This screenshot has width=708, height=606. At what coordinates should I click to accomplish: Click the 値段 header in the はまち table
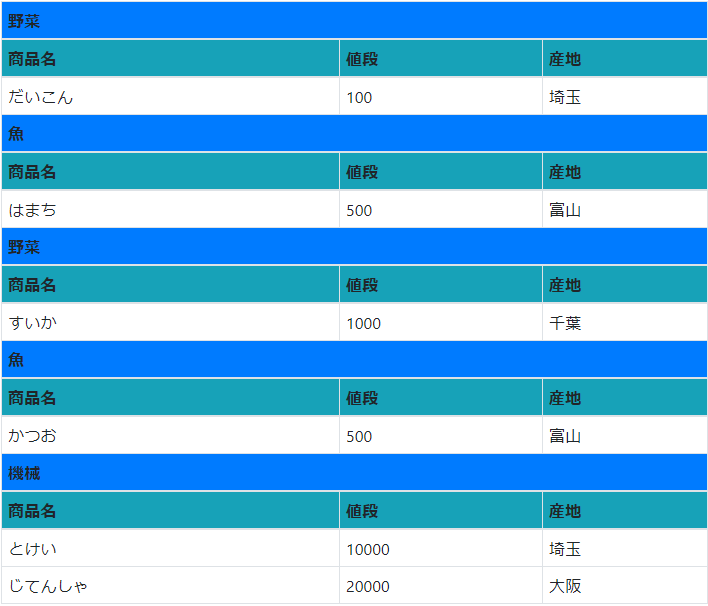click(441, 171)
